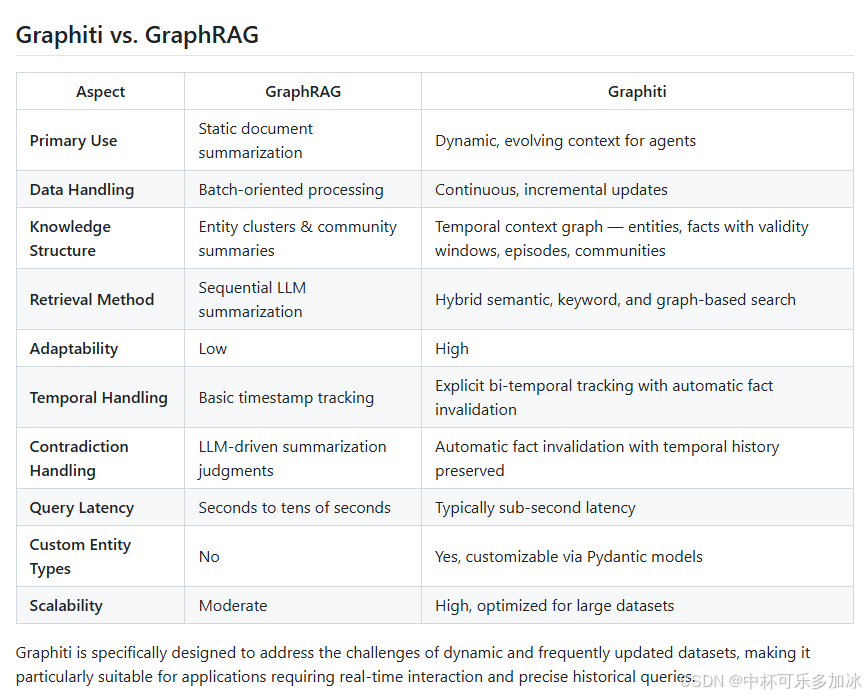Click the Custom Entity Types row label
This screenshot has width=865, height=696.
pos(80,556)
